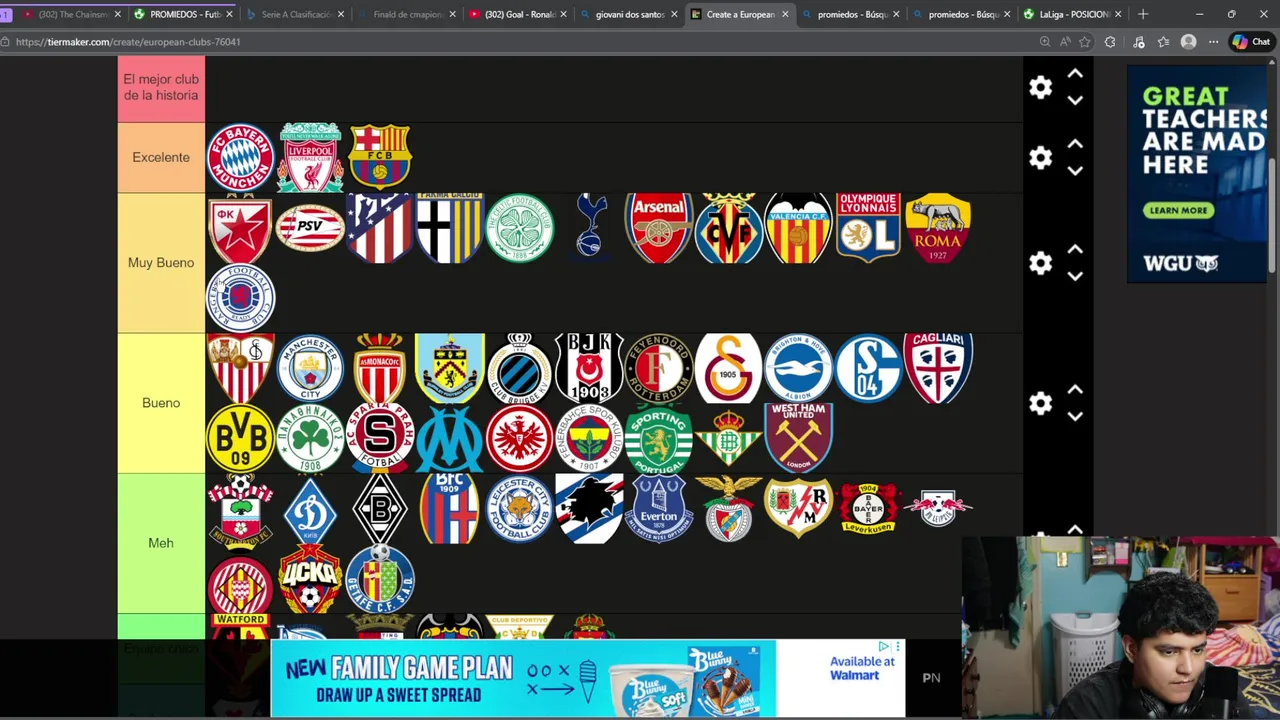Screen dimensions: 1280x720
Task: Click the orange Excelente tier label
Action: (161, 157)
